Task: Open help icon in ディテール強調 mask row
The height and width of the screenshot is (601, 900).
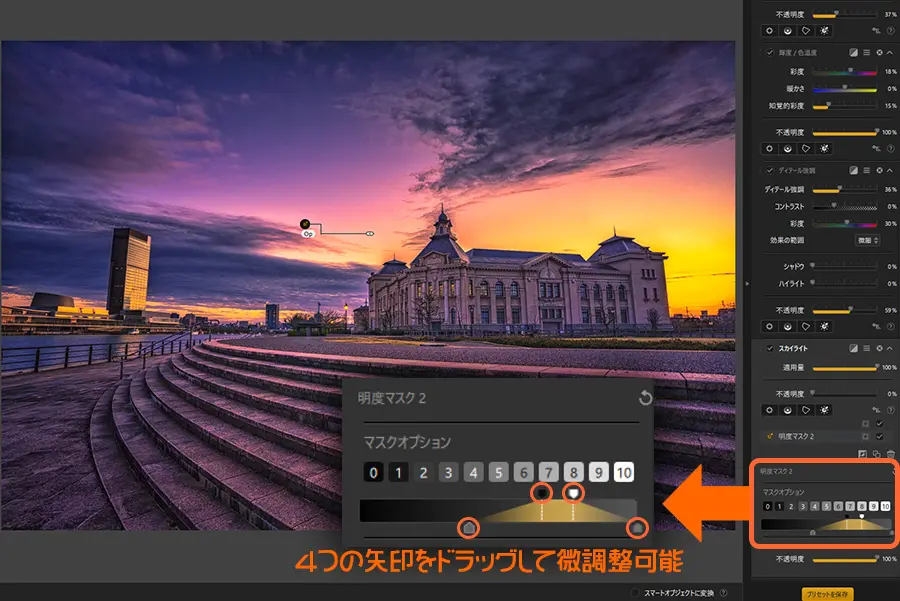Action: pyautogui.click(x=890, y=326)
